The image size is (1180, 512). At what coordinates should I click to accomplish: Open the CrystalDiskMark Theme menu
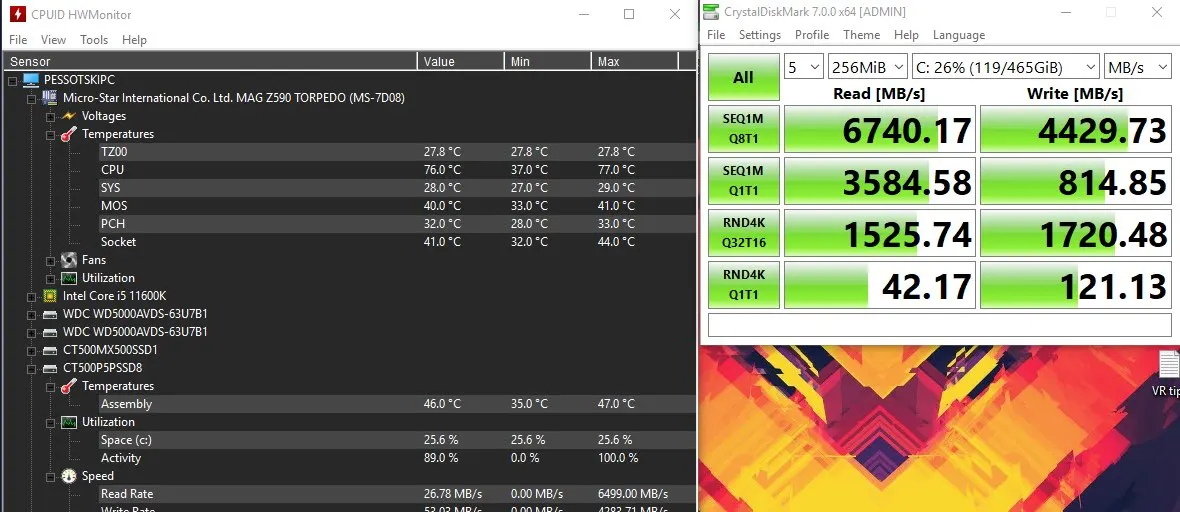[862, 35]
